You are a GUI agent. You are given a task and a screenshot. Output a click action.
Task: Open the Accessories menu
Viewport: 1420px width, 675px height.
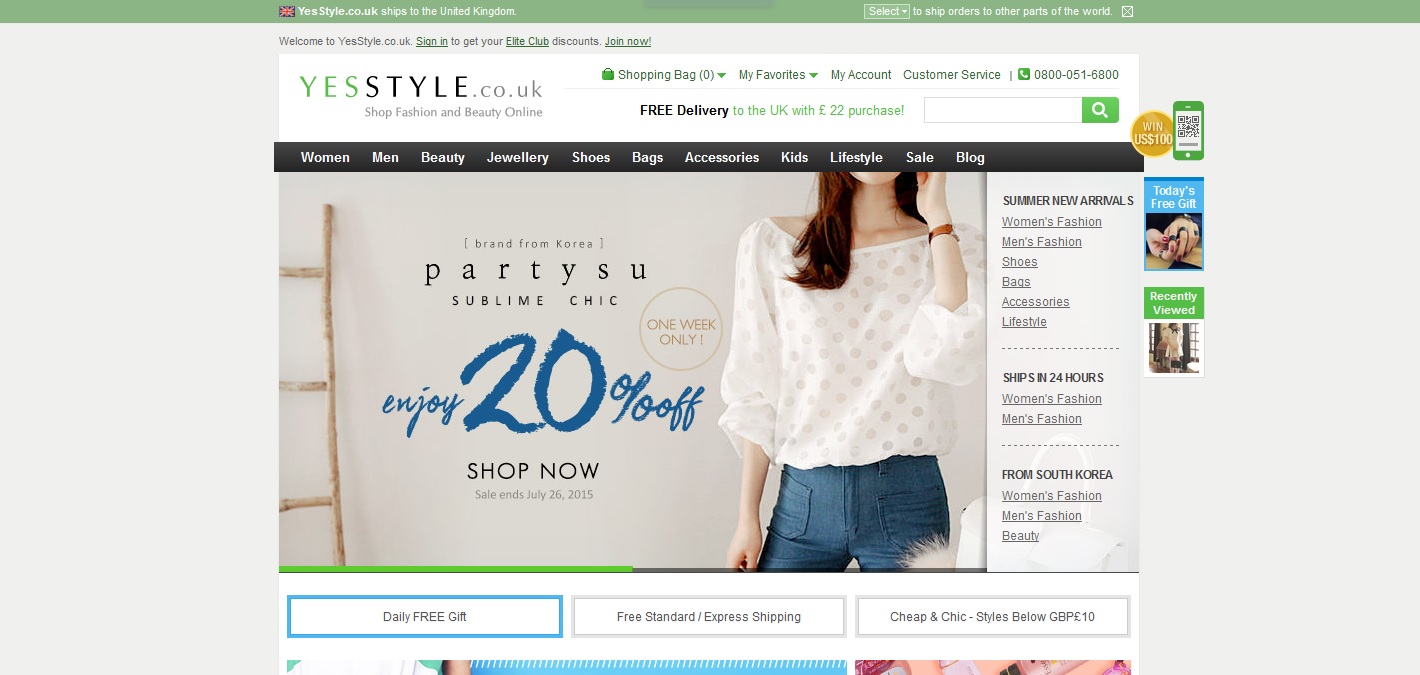[x=722, y=157]
